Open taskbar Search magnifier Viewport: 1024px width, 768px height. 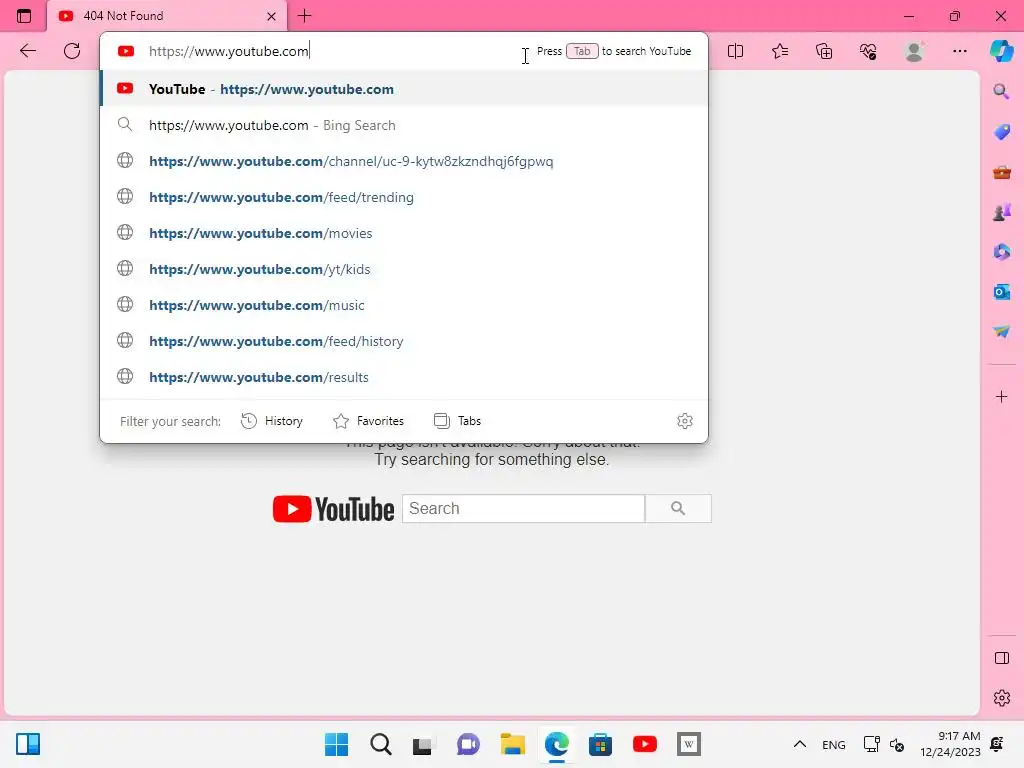coord(381,744)
